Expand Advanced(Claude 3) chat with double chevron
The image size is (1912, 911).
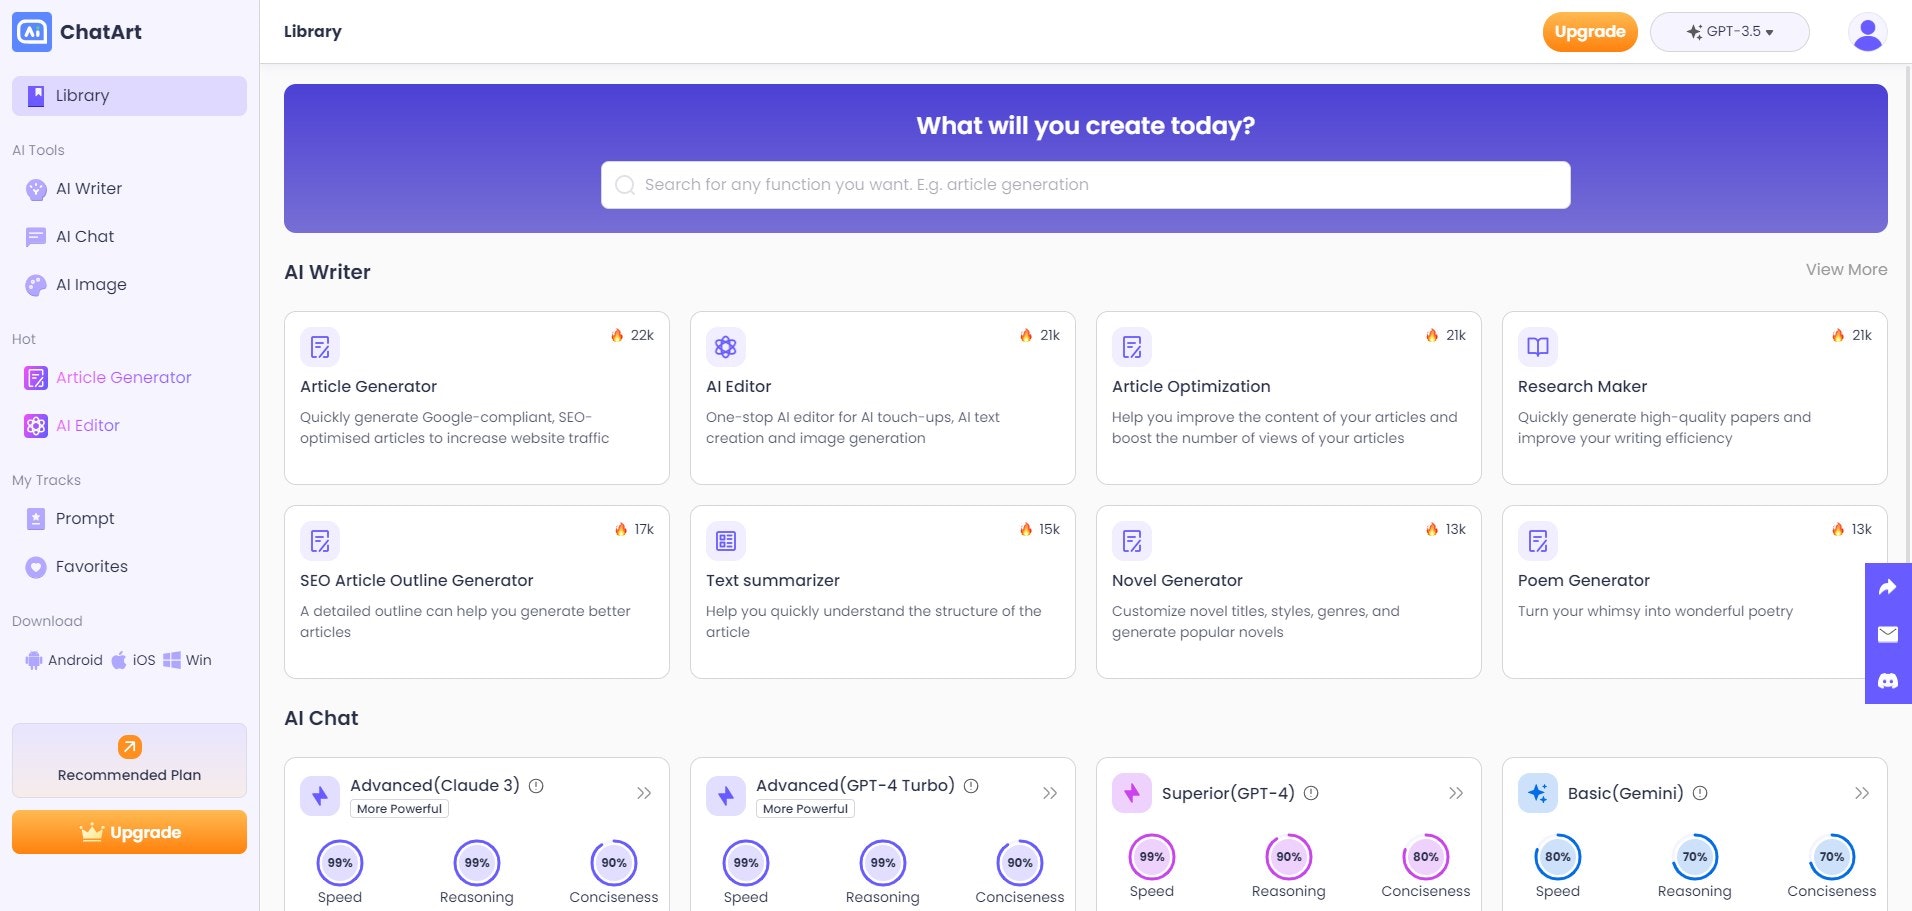[x=644, y=793]
